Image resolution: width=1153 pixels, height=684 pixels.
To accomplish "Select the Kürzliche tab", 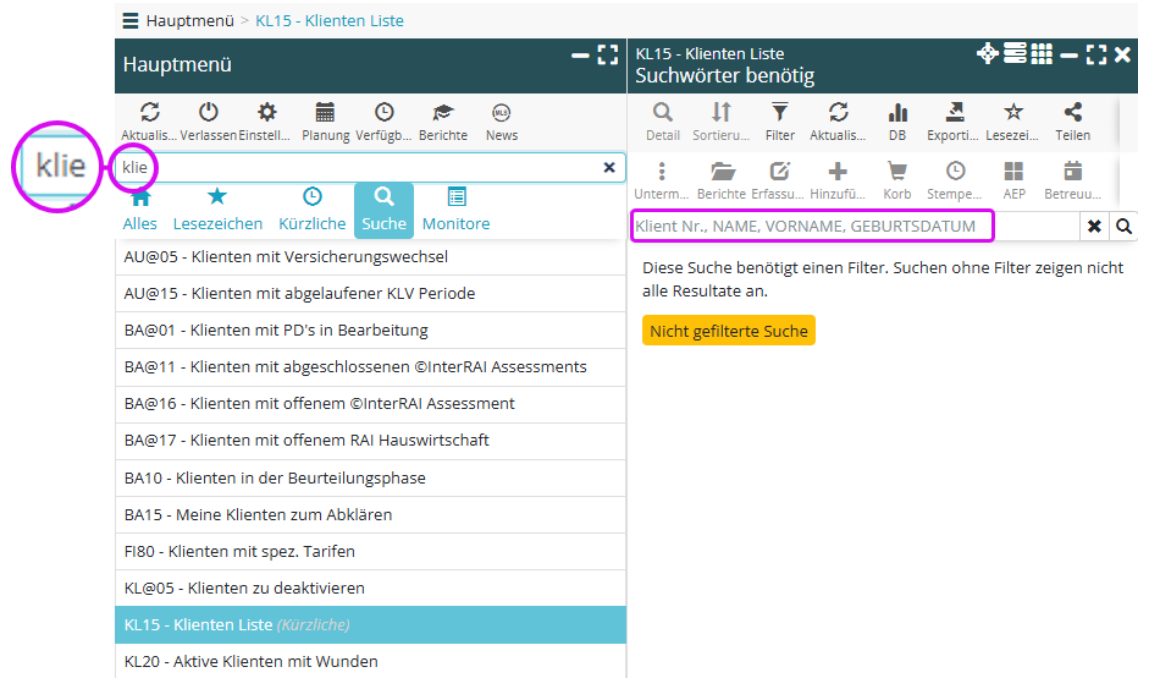I will [312, 209].
